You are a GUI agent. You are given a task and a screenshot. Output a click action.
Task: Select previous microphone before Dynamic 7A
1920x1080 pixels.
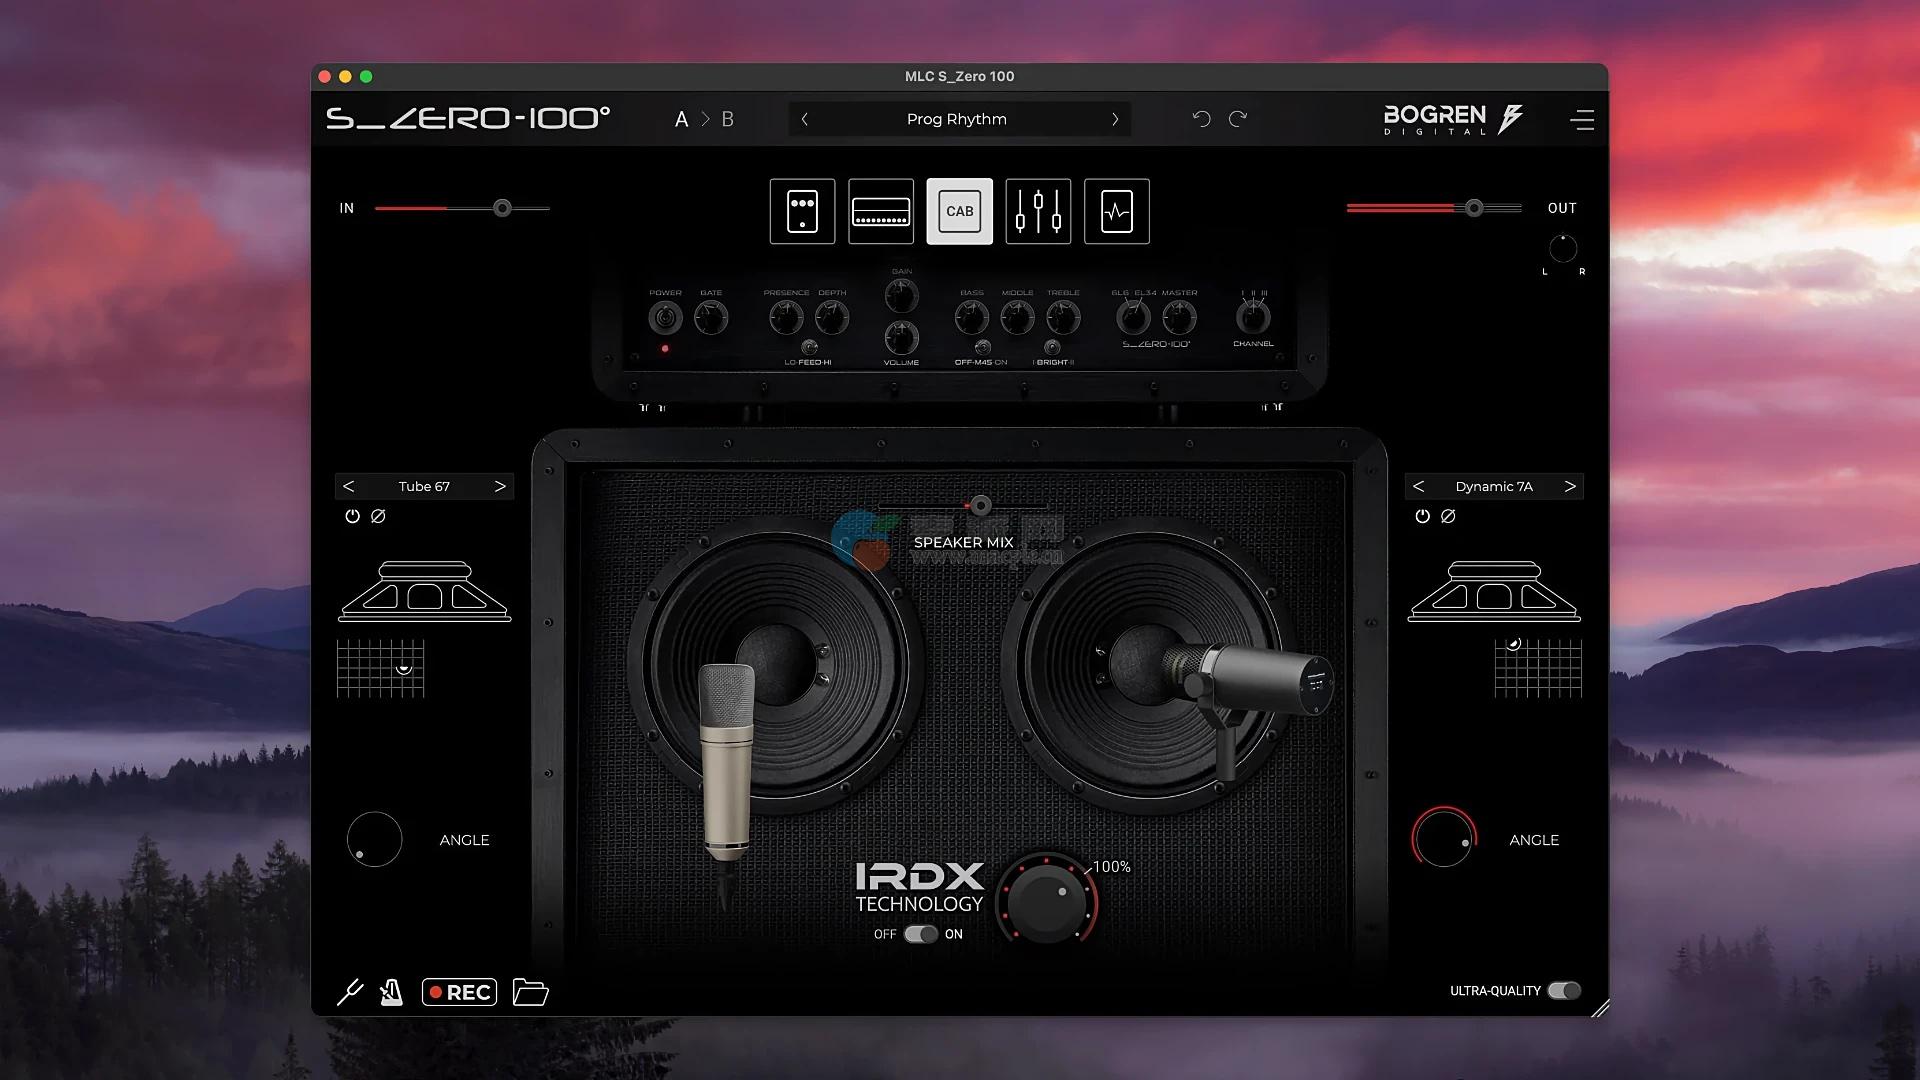(x=1418, y=486)
